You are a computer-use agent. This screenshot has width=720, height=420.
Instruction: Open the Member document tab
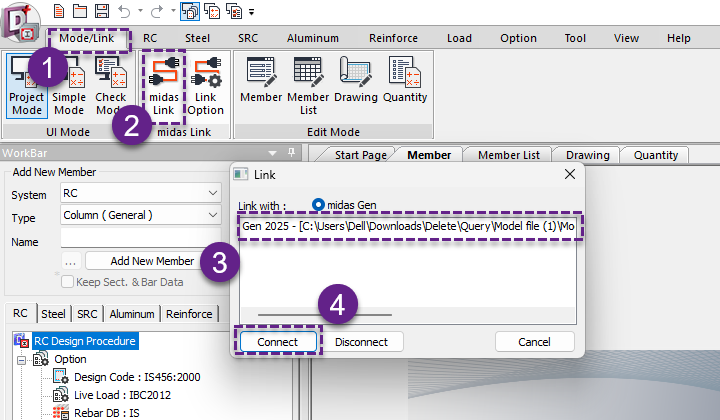[x=429, y=155]
